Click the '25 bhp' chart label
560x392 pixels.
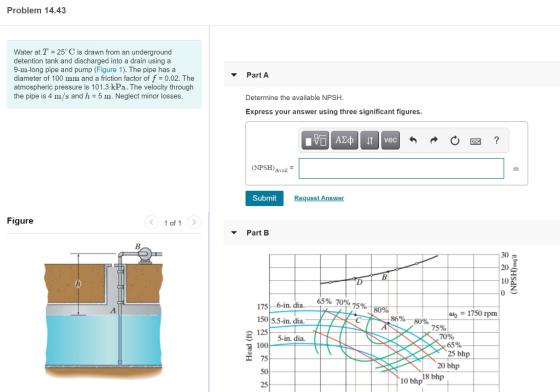[459, 354]
